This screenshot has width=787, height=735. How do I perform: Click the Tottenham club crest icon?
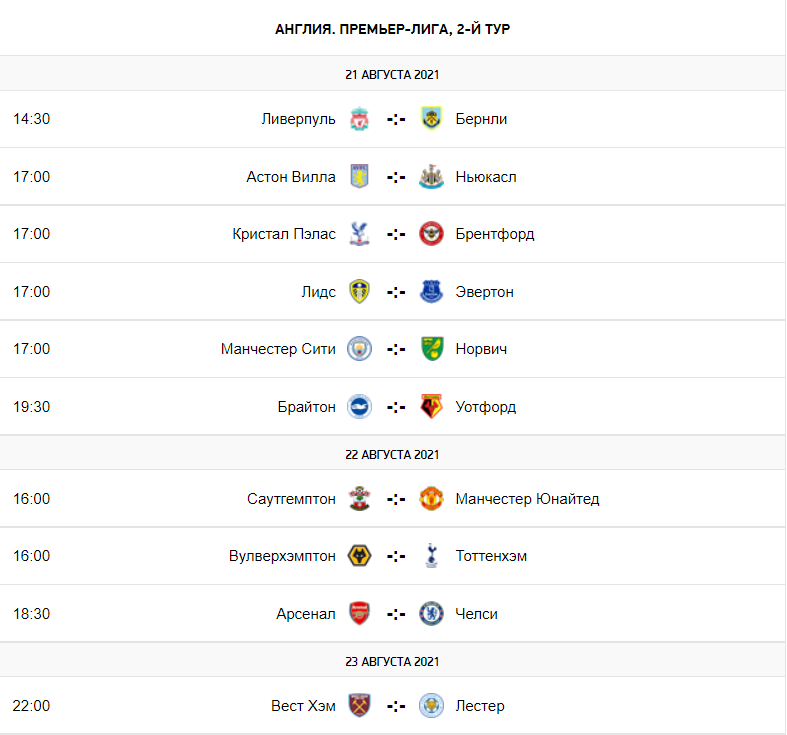coord(432,556)
